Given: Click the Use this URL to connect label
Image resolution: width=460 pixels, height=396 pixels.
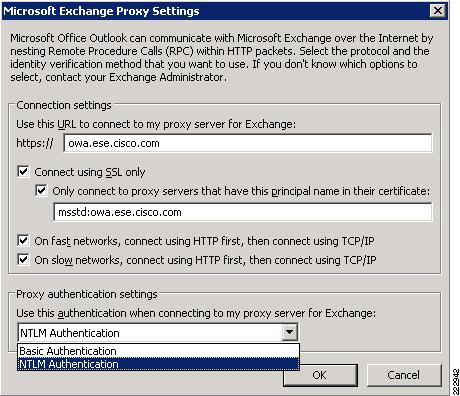Looking at the screenshot, I should coord(156,124).
